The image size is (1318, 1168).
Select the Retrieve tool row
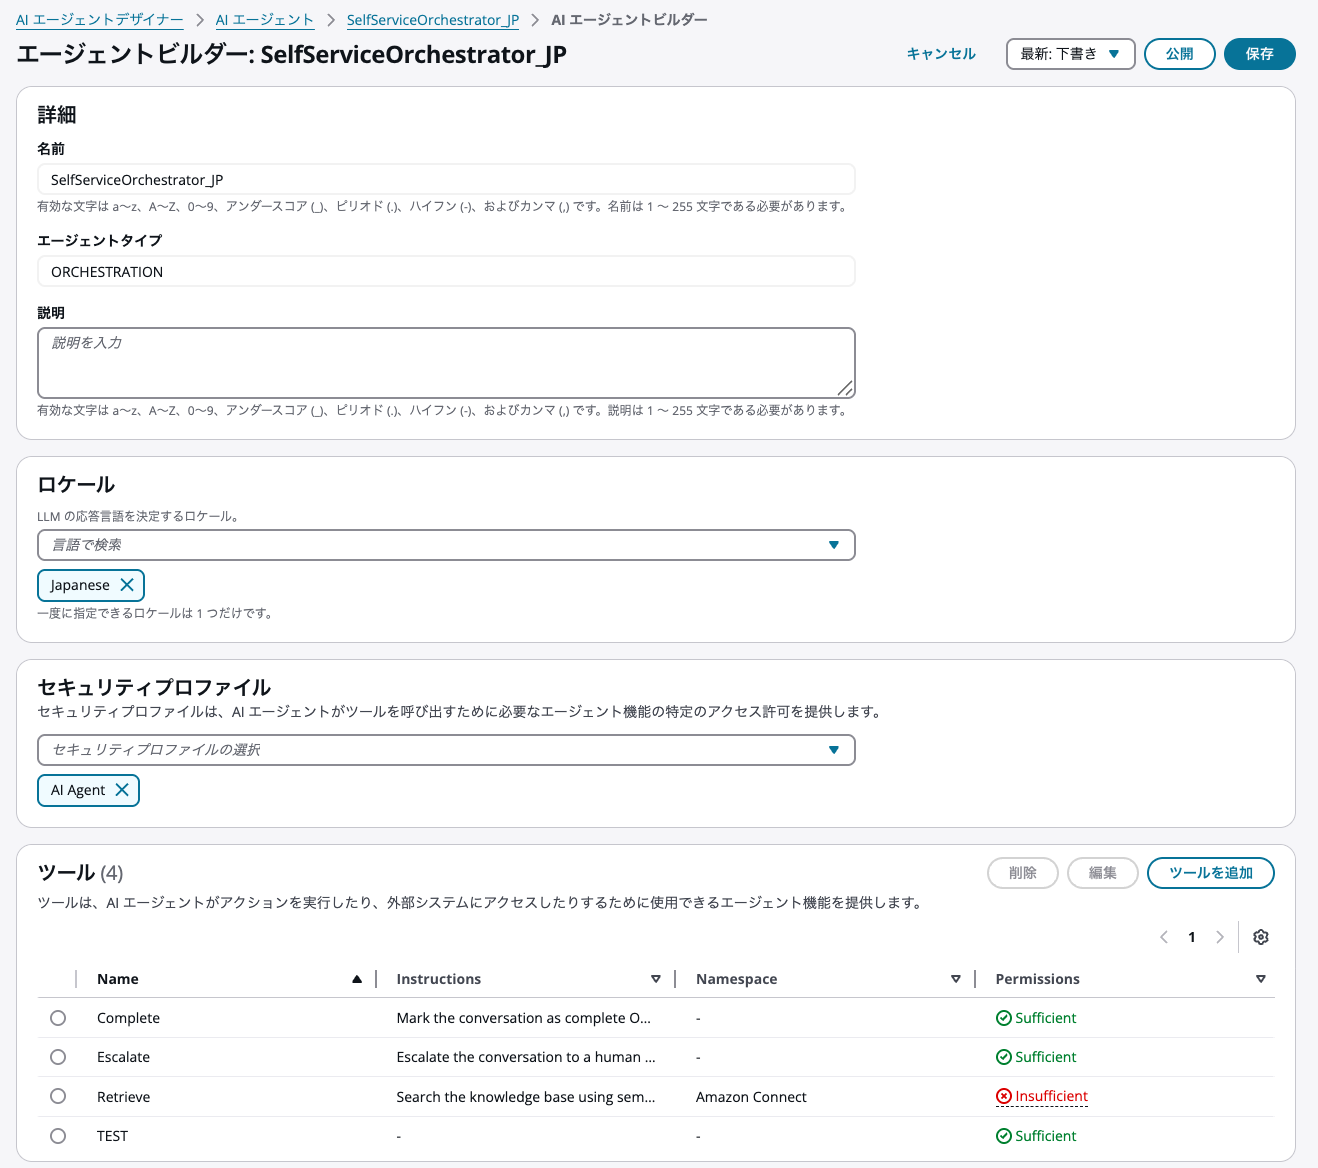point(57,1096)
